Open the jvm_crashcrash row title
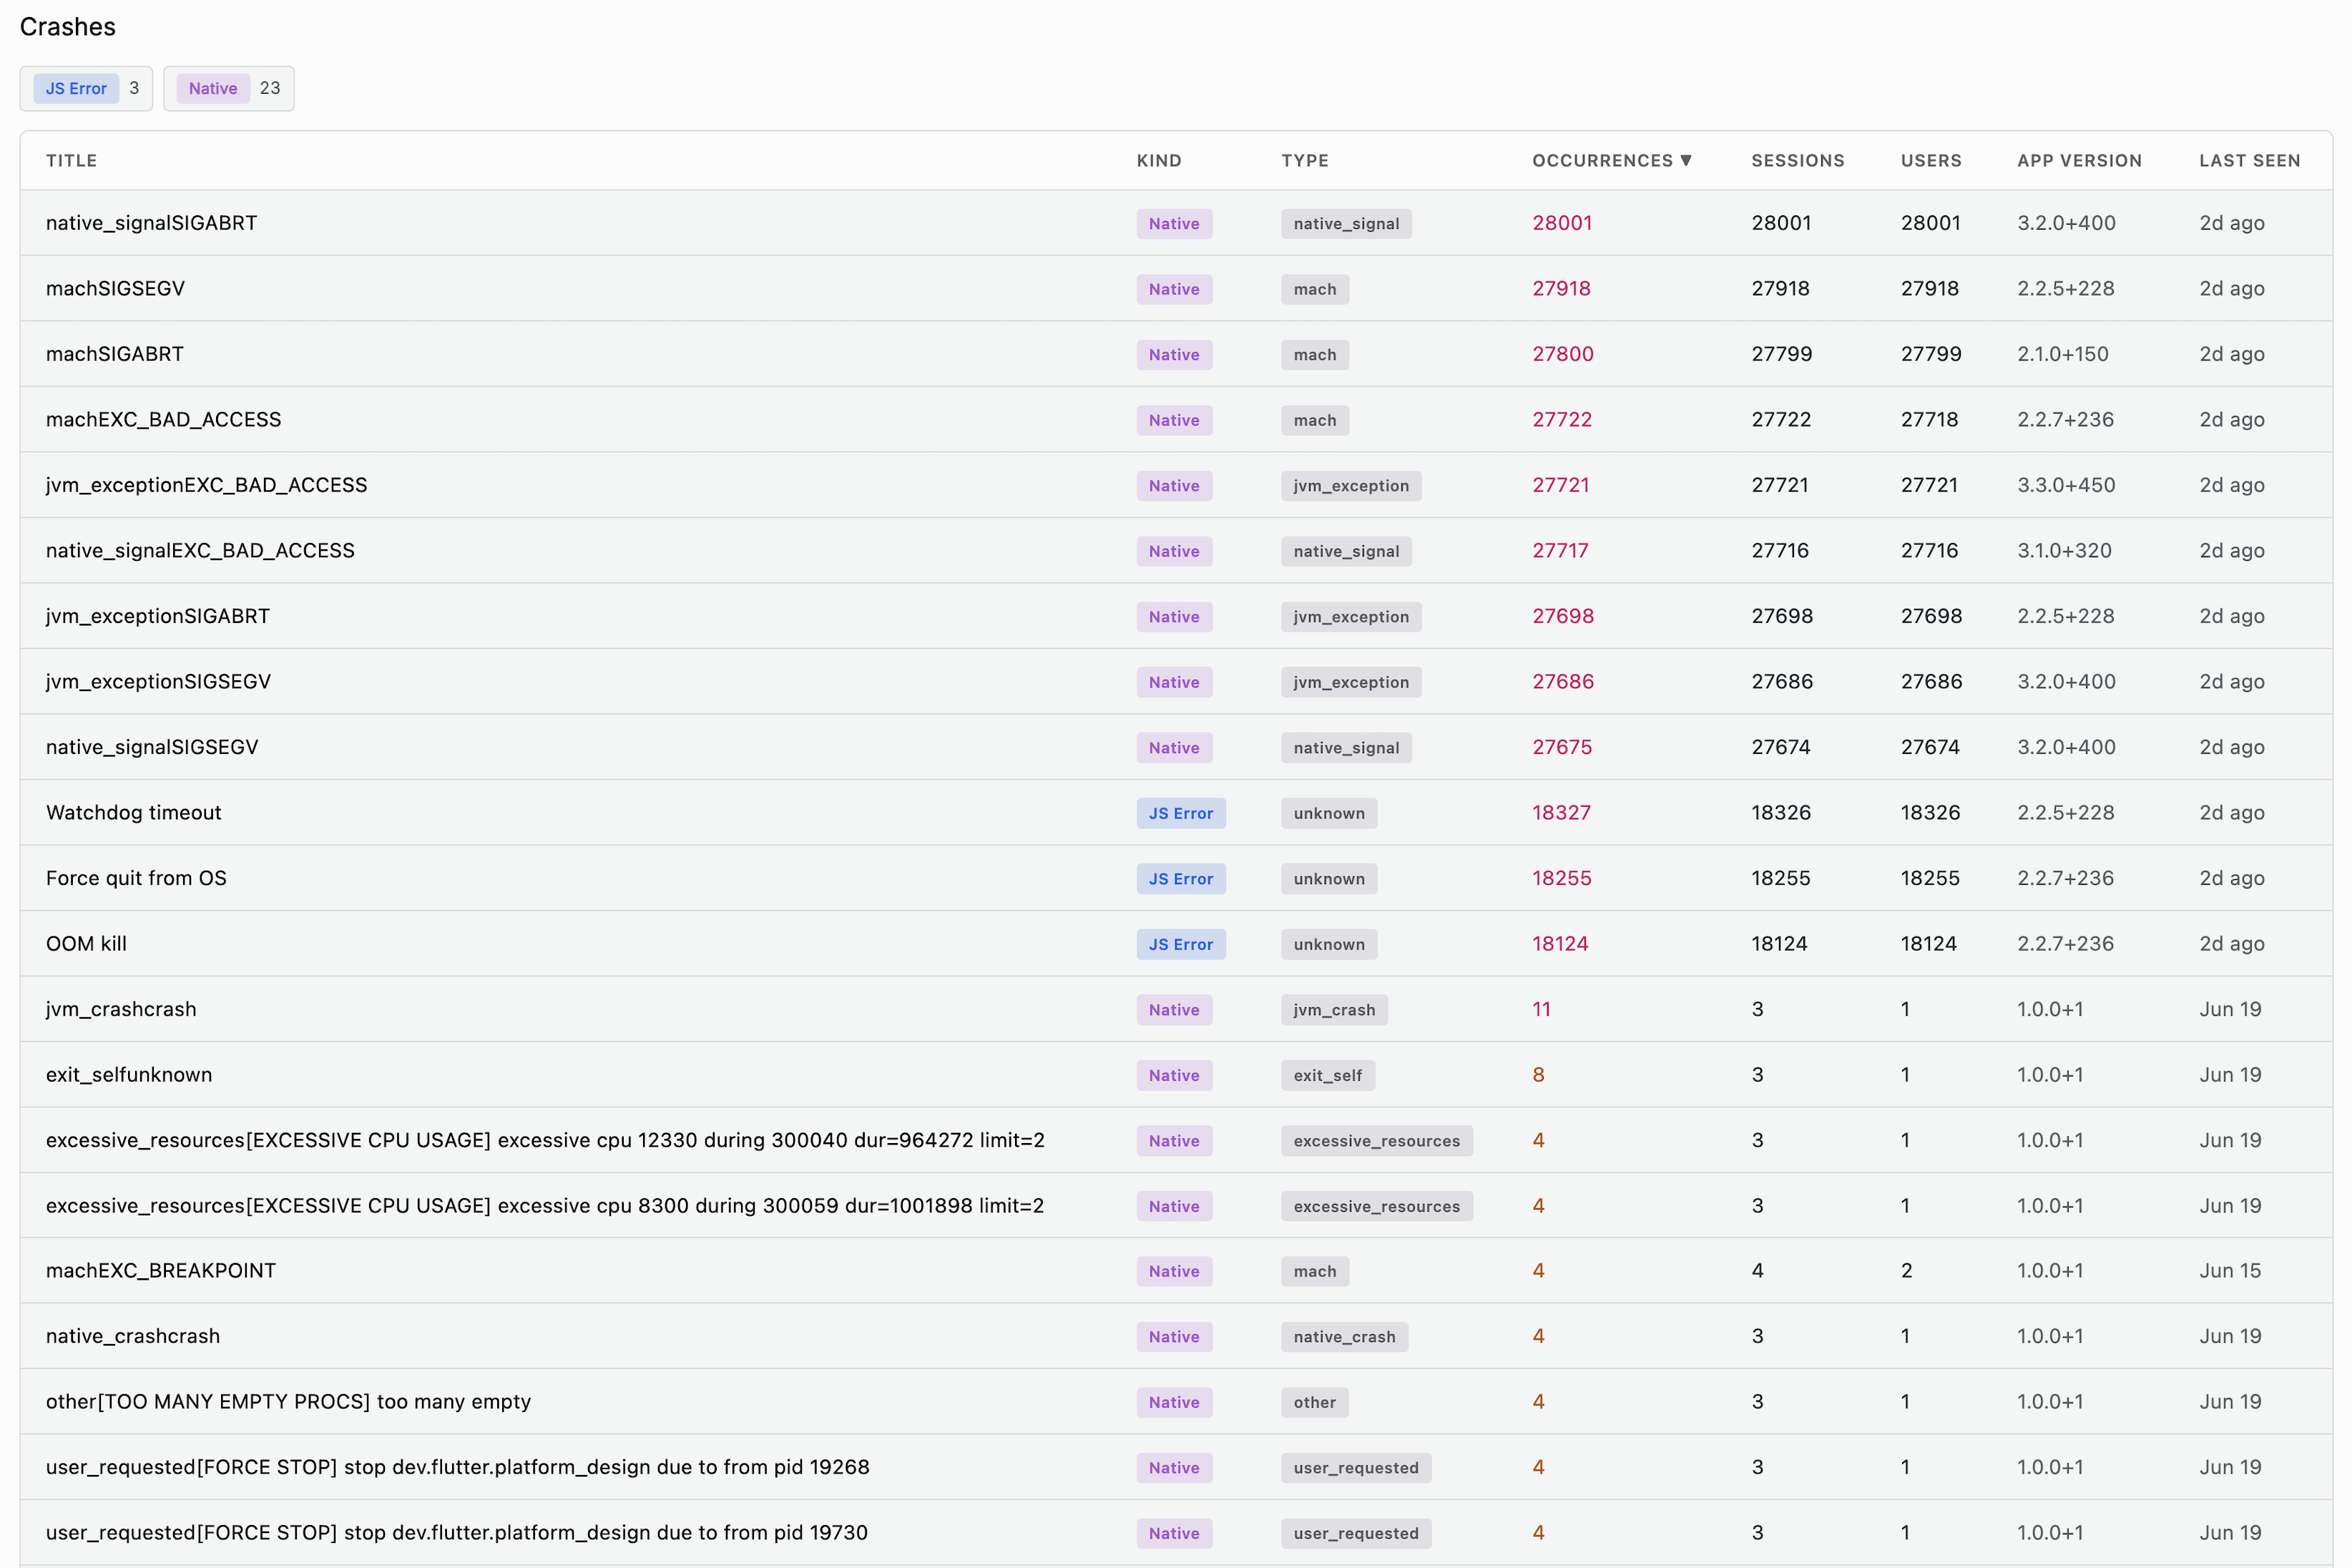Viewport: 2352px width, 1568px height. [121, 1009]
